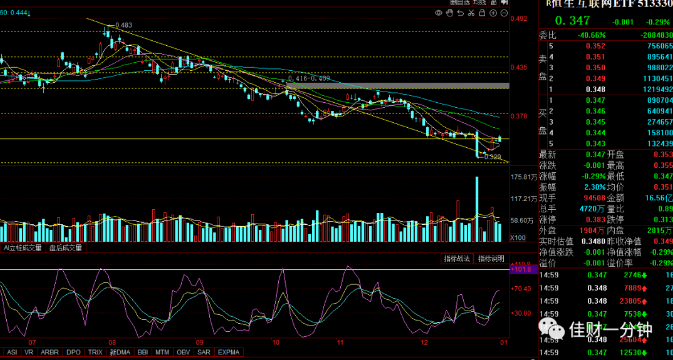Select the scissors cut tool icon
This screenshot has height=360, width=673.
[471, 13]
